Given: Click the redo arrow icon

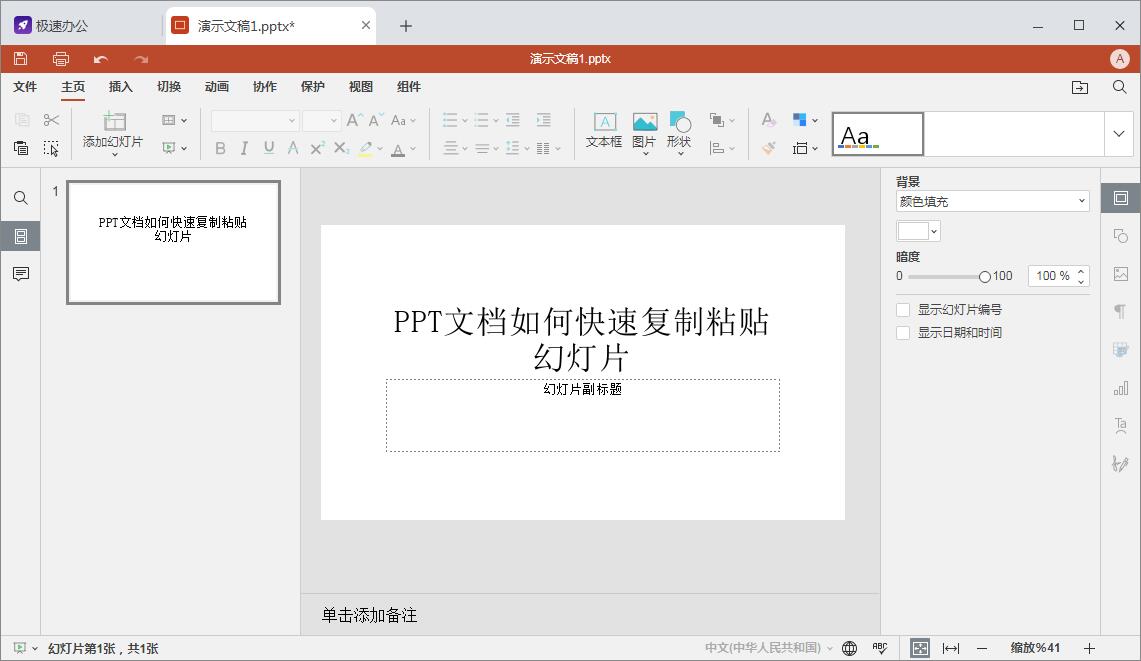Looking at the screenshot, I should click(x=141, y=59).
